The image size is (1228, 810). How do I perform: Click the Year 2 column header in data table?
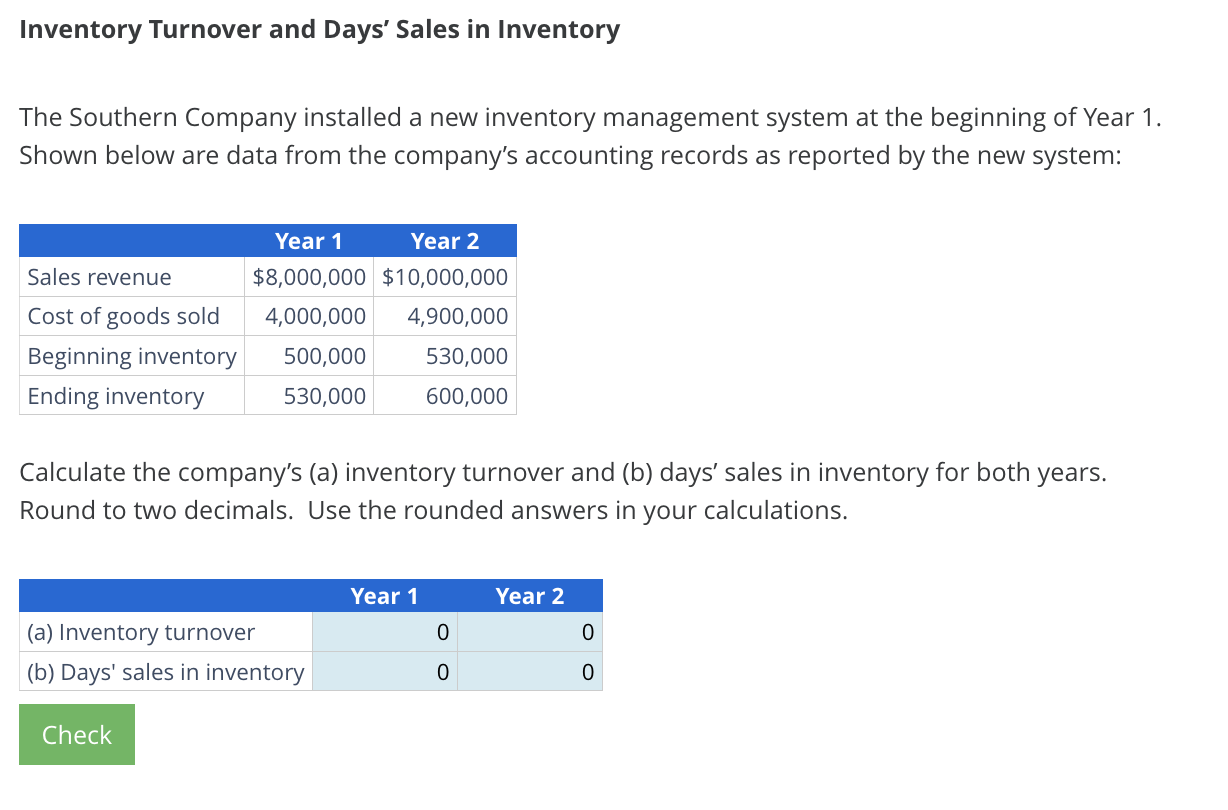(444, 240)
